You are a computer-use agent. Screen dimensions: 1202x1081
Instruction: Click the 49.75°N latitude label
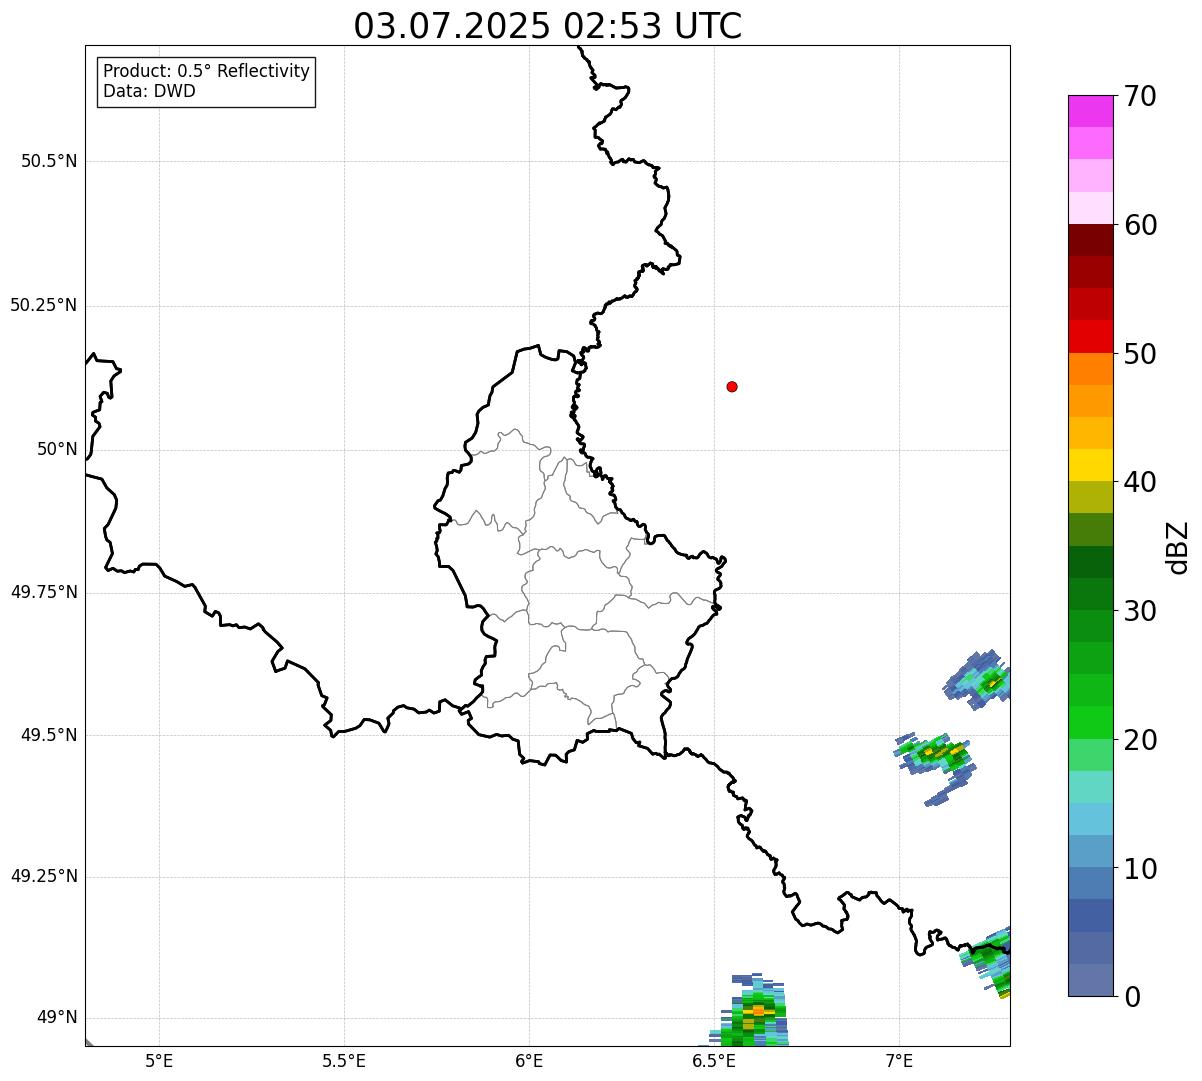tap(44, 592)
